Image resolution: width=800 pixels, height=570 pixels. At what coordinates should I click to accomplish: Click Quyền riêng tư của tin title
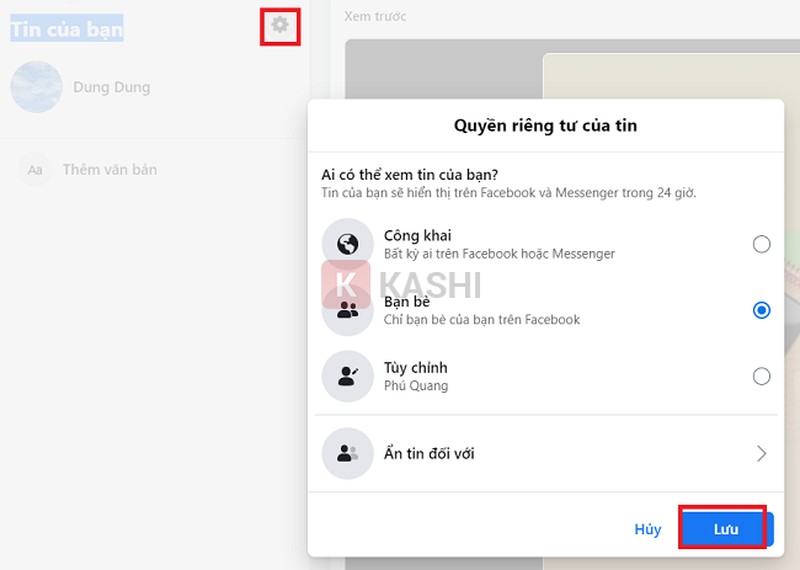click(545, 126)
